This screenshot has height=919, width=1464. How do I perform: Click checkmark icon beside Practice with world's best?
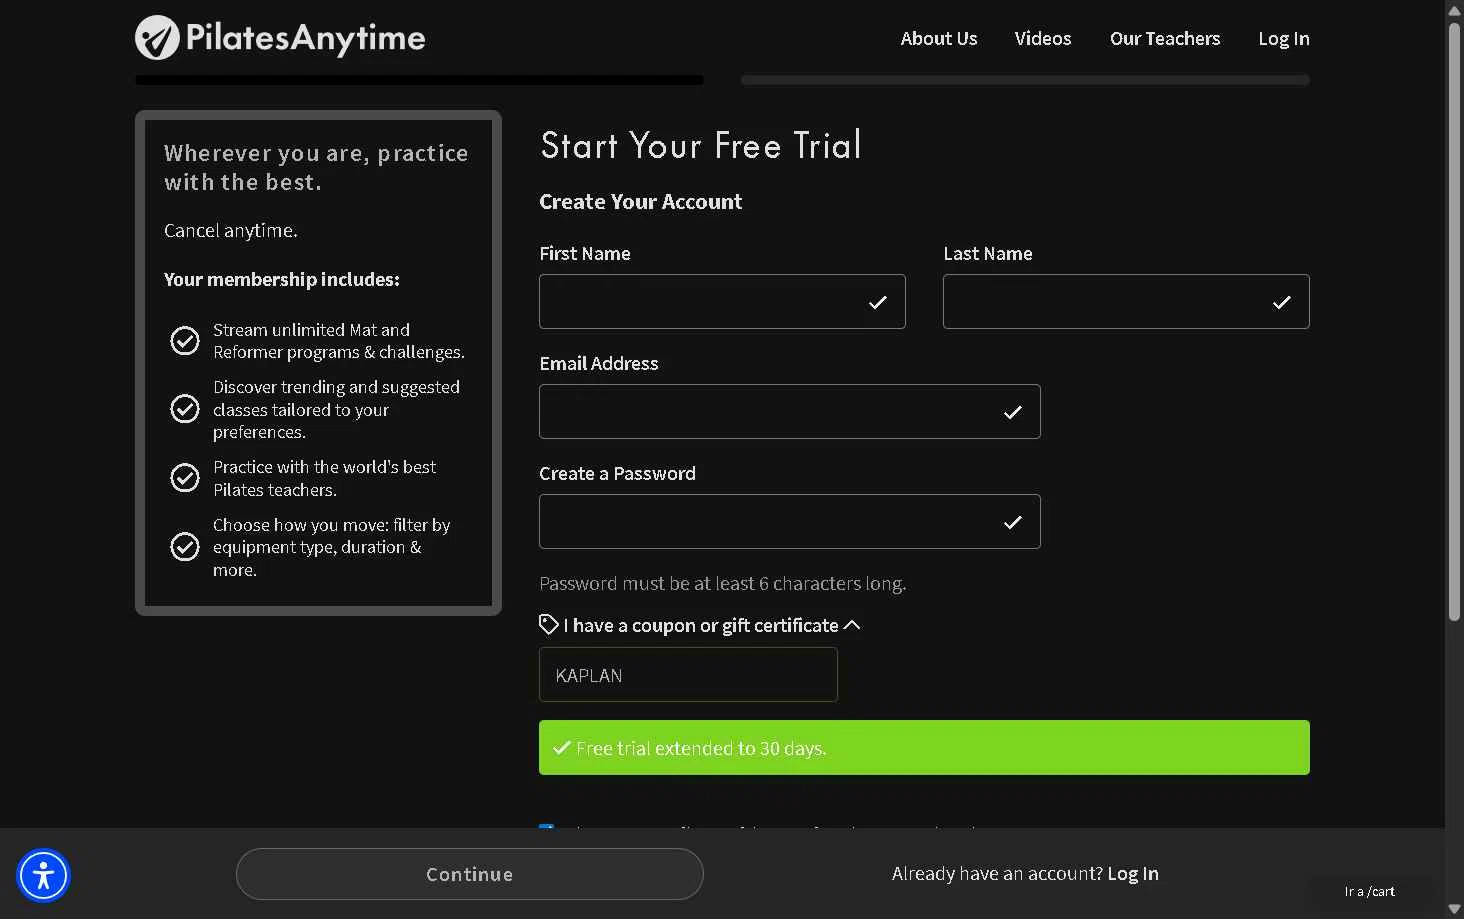185,478
